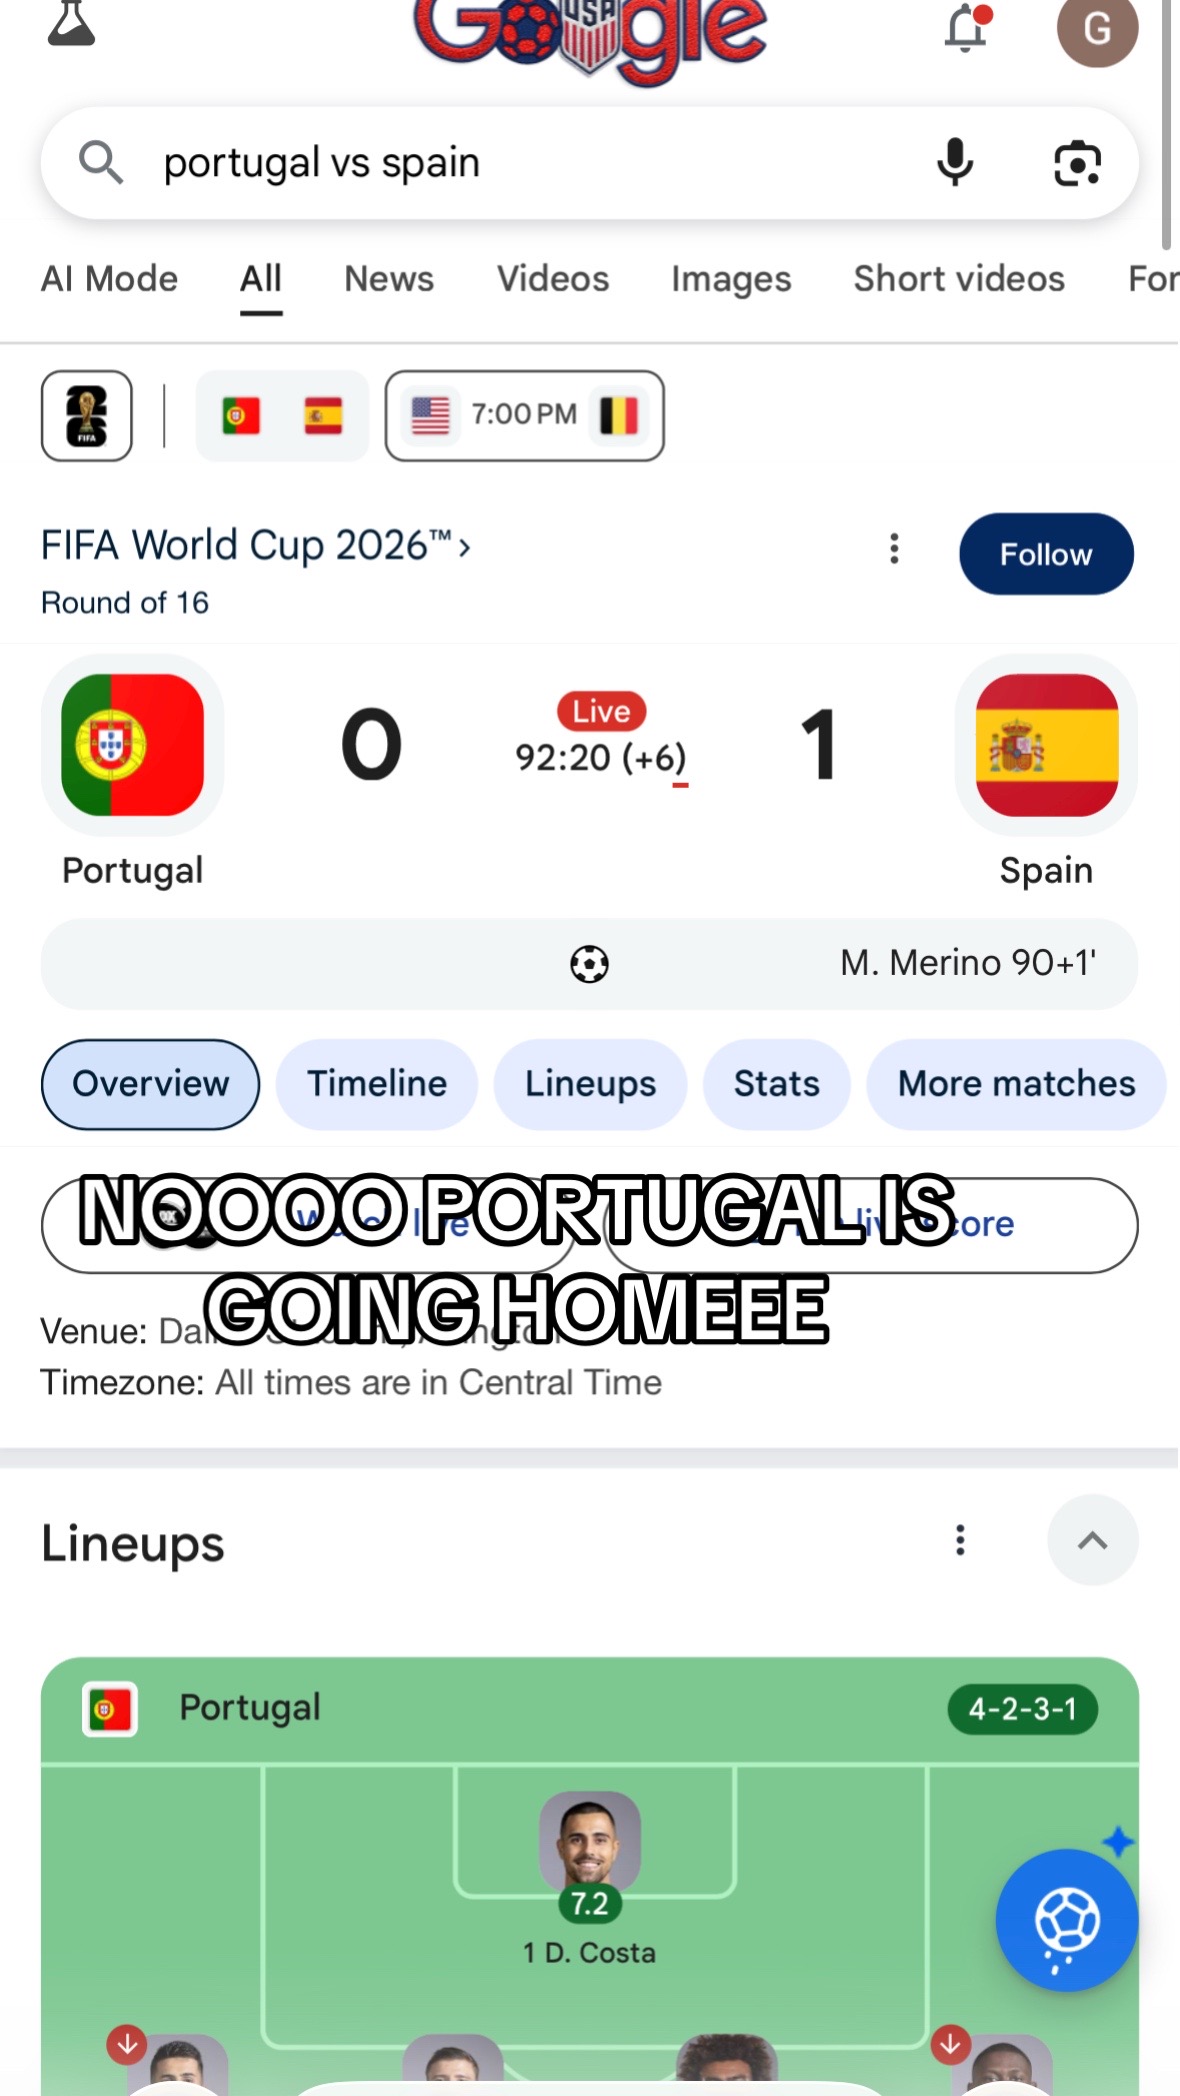
Task: Select the USA vs Belgium 7:00 PM match
Action: (524, 416)
